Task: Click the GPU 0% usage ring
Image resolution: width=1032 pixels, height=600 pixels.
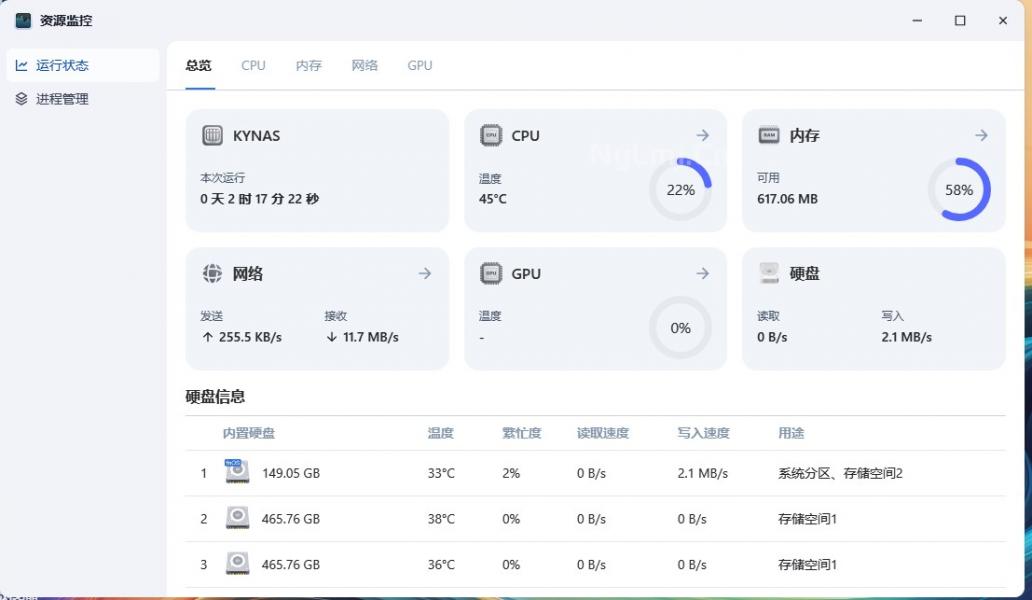Action: pyautogui.click(x=681, y=328)
